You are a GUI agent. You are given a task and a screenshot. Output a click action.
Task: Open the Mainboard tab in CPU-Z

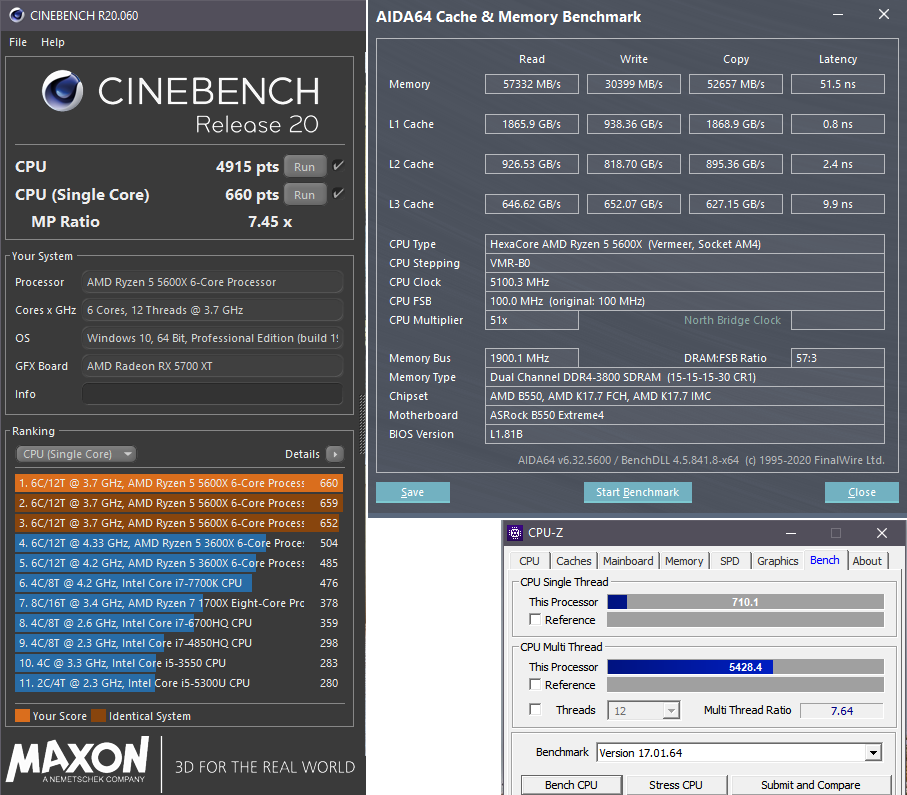pyautogui.click(x=628, y=561)
